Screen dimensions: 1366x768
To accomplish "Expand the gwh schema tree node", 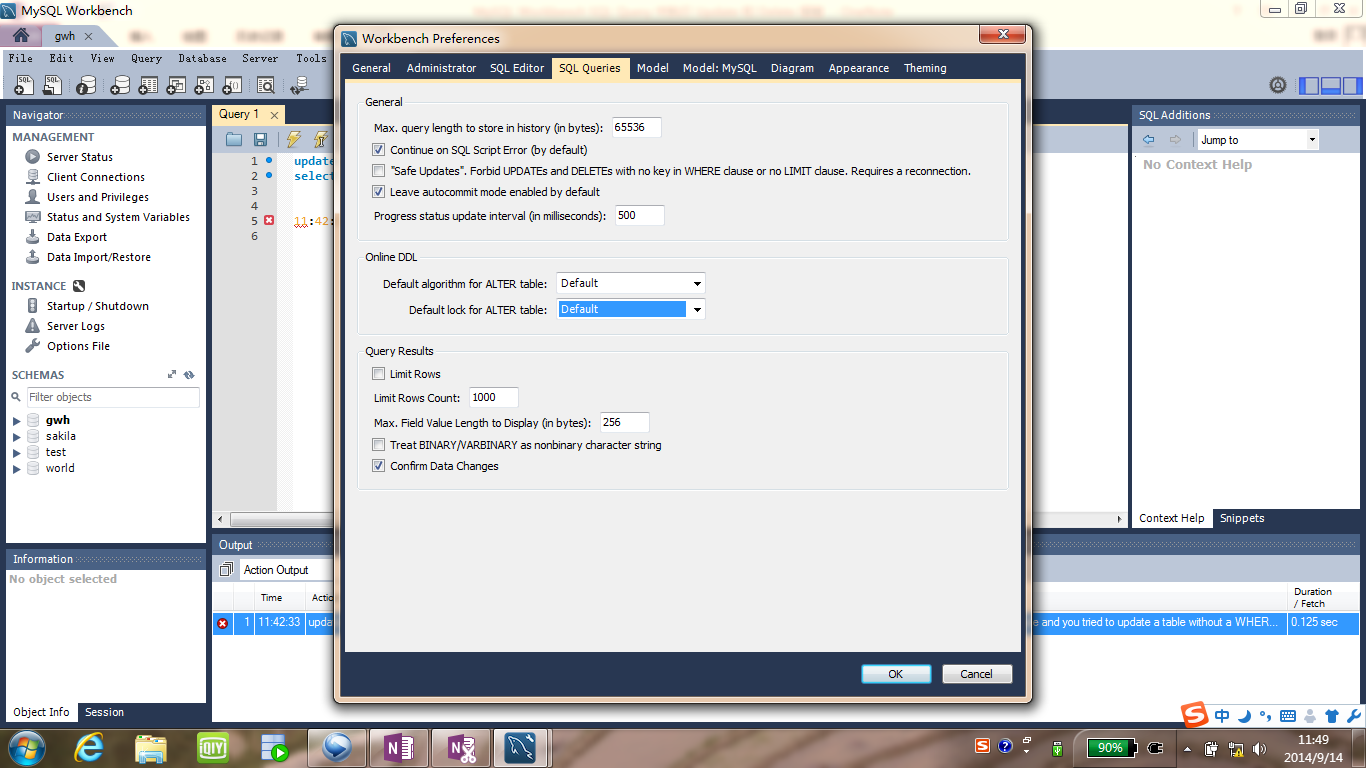I will coord(16,421).
